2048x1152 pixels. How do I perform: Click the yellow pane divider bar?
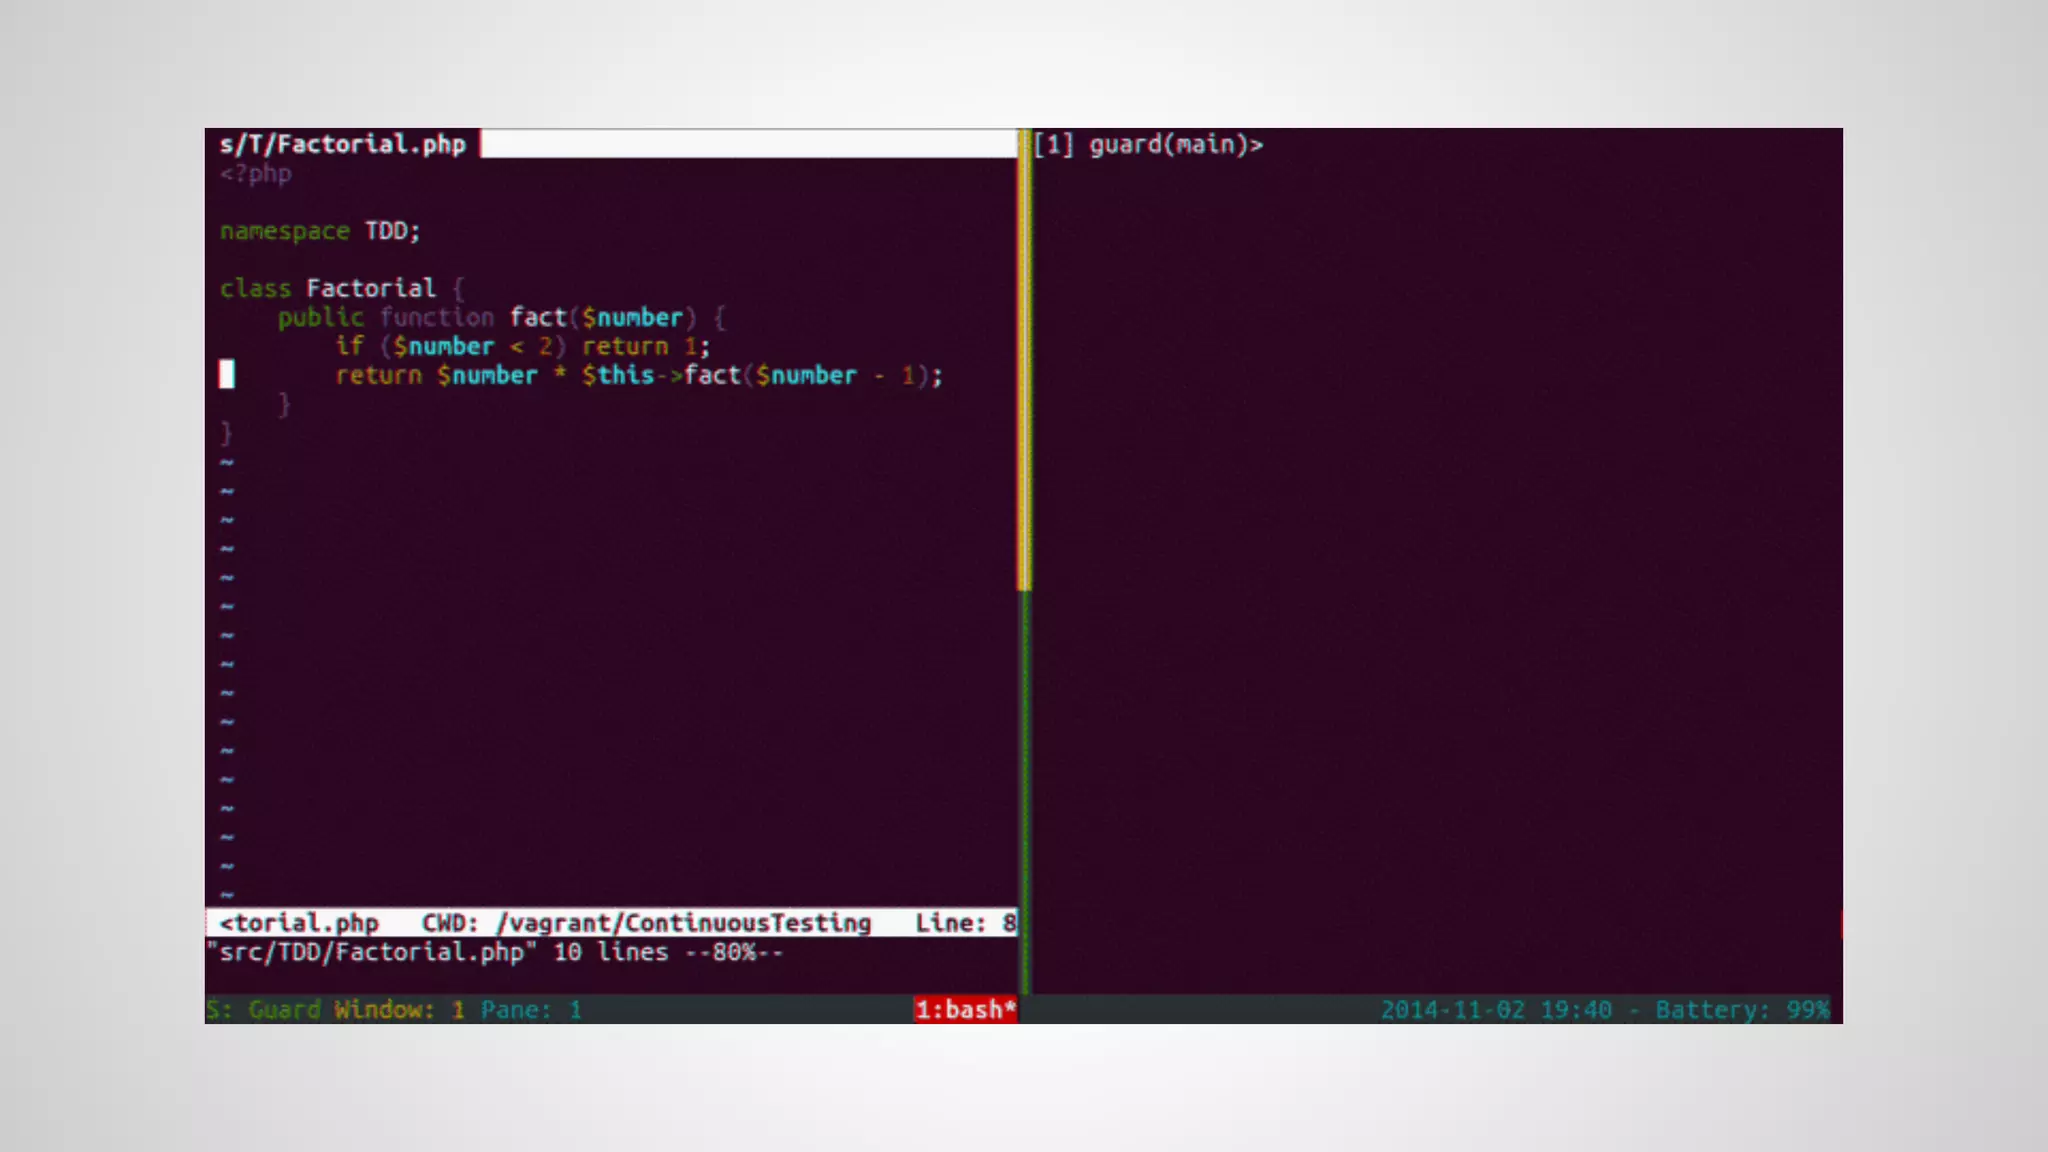[1024, 360]
